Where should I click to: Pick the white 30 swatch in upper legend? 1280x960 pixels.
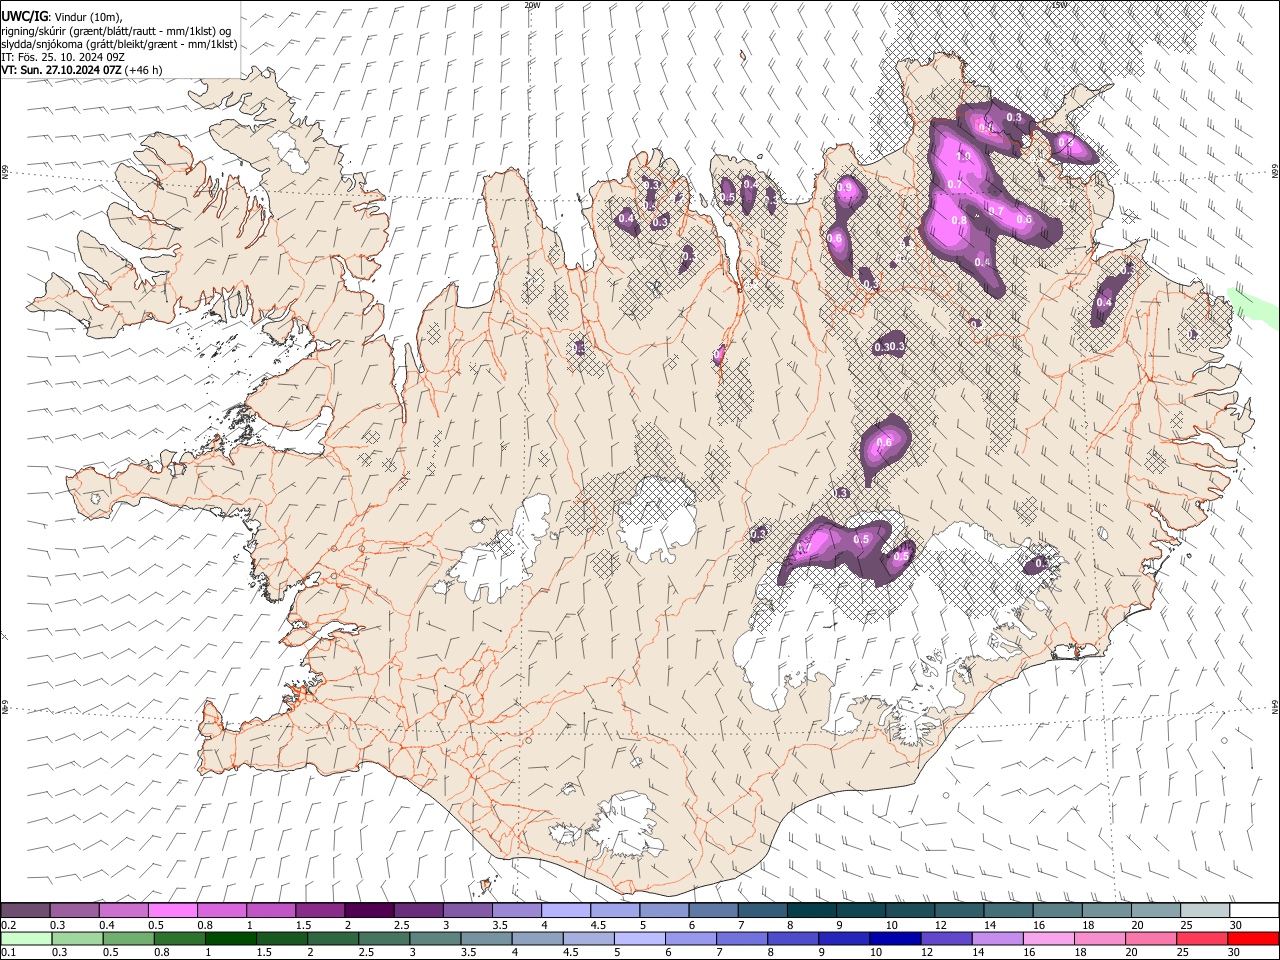pos(1254,911)
